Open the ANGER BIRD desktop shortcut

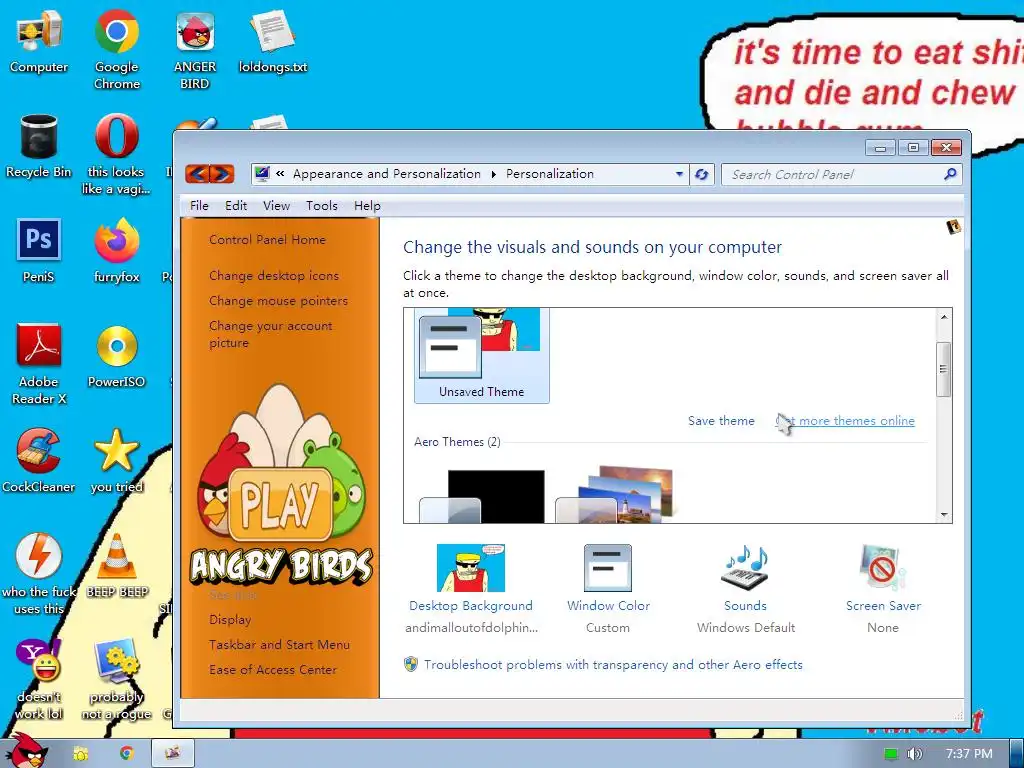coord(195,49)
